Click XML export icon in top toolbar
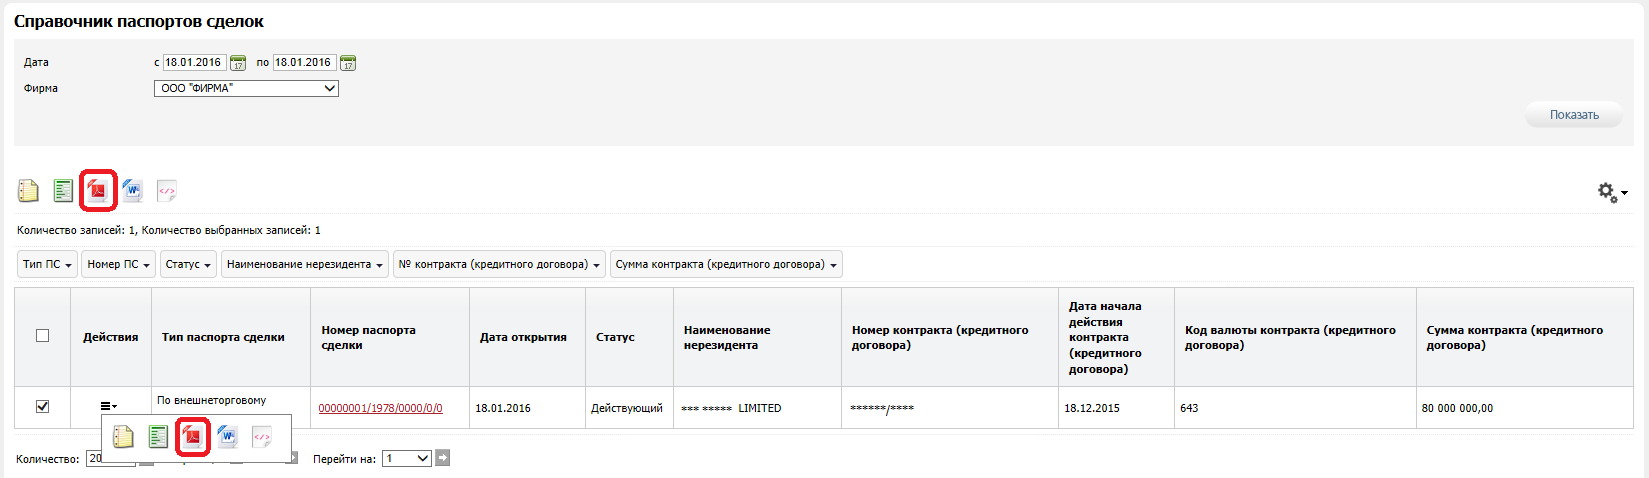 pos(167,190)
